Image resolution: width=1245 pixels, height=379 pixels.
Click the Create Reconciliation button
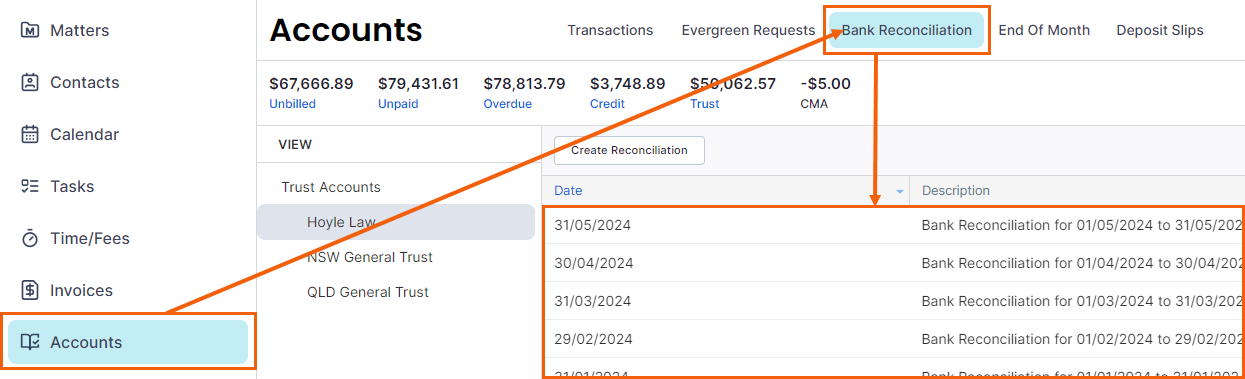(x=629, y=150)
